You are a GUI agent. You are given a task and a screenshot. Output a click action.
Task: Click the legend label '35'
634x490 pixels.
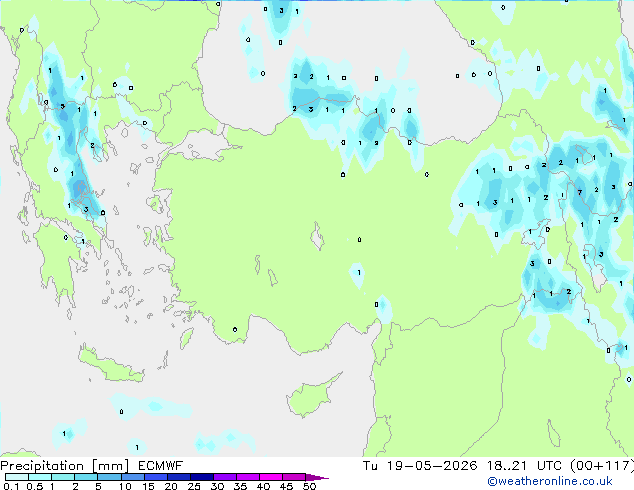point(240,486)
